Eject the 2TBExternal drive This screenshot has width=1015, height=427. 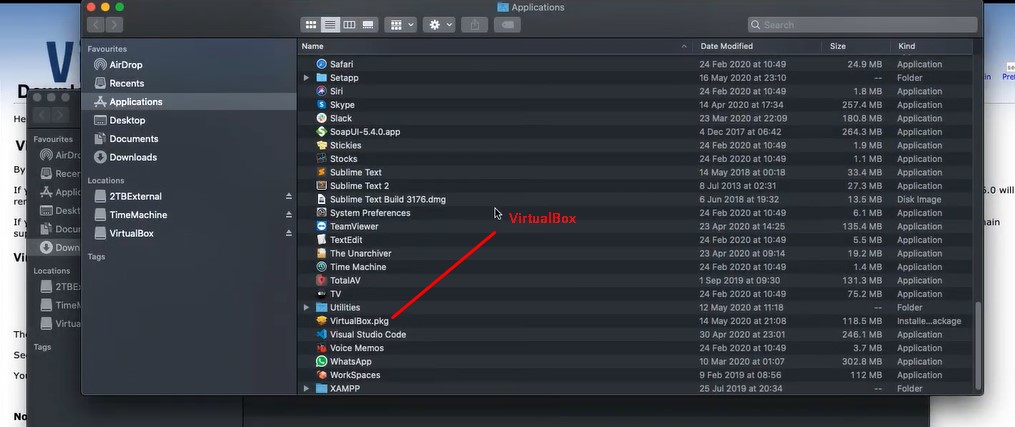[289, 196]
